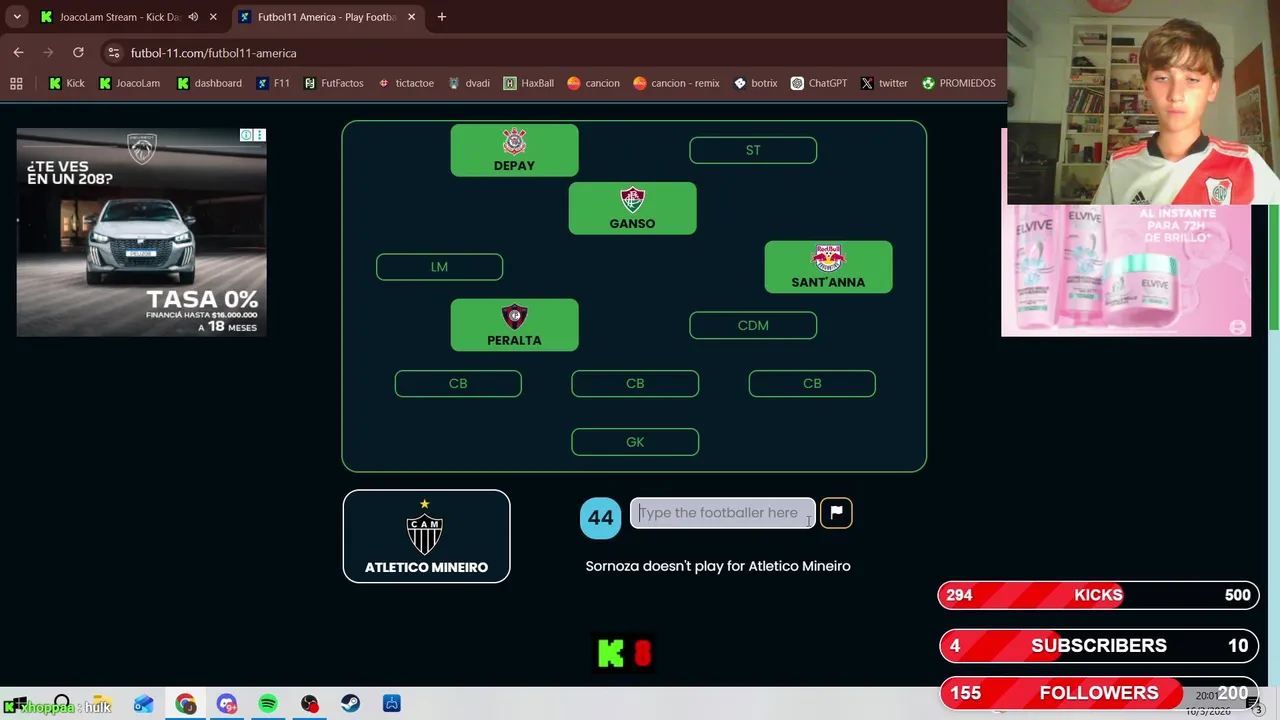Go forward in browser history

point(48,53)
